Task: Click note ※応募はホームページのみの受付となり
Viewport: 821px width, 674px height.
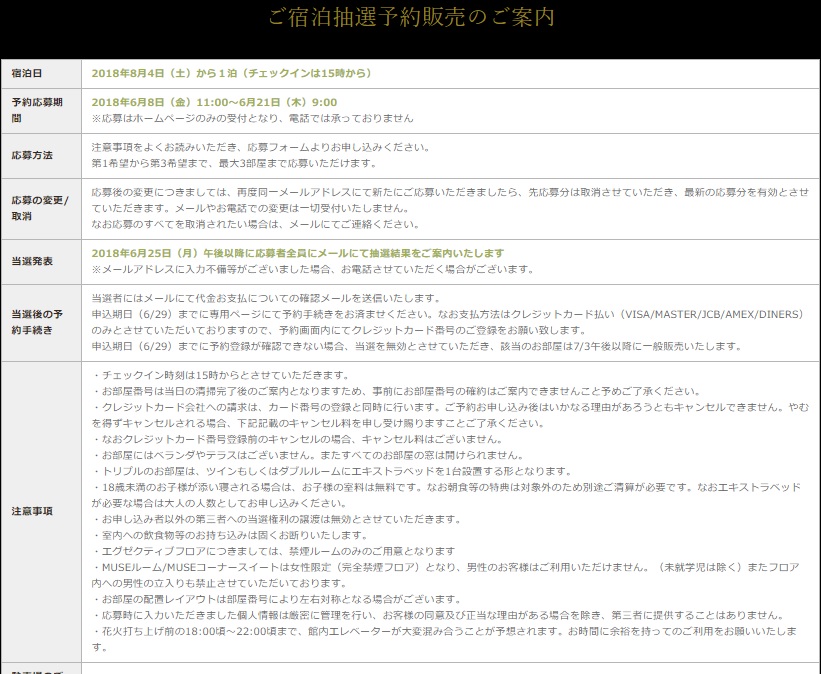Action: pyautogui.click(x=252, y=118)
